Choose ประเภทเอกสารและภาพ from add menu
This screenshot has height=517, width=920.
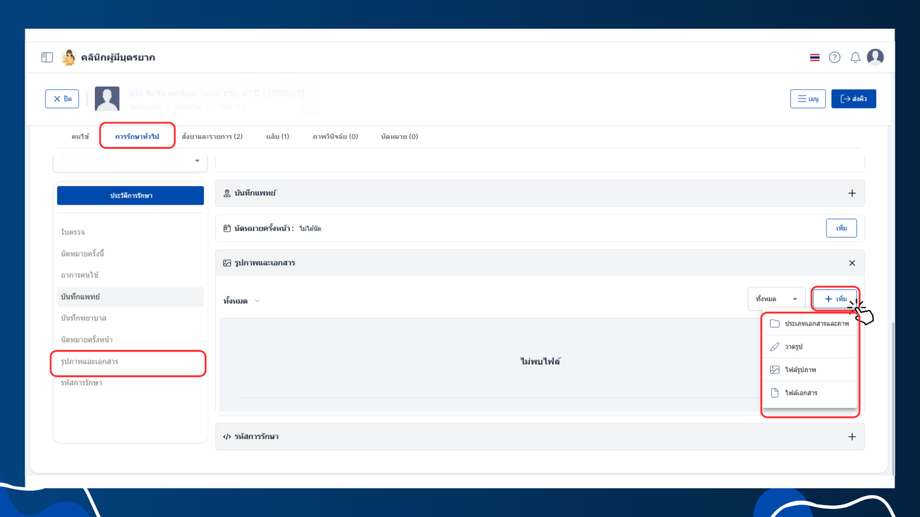tap(810, 323)
